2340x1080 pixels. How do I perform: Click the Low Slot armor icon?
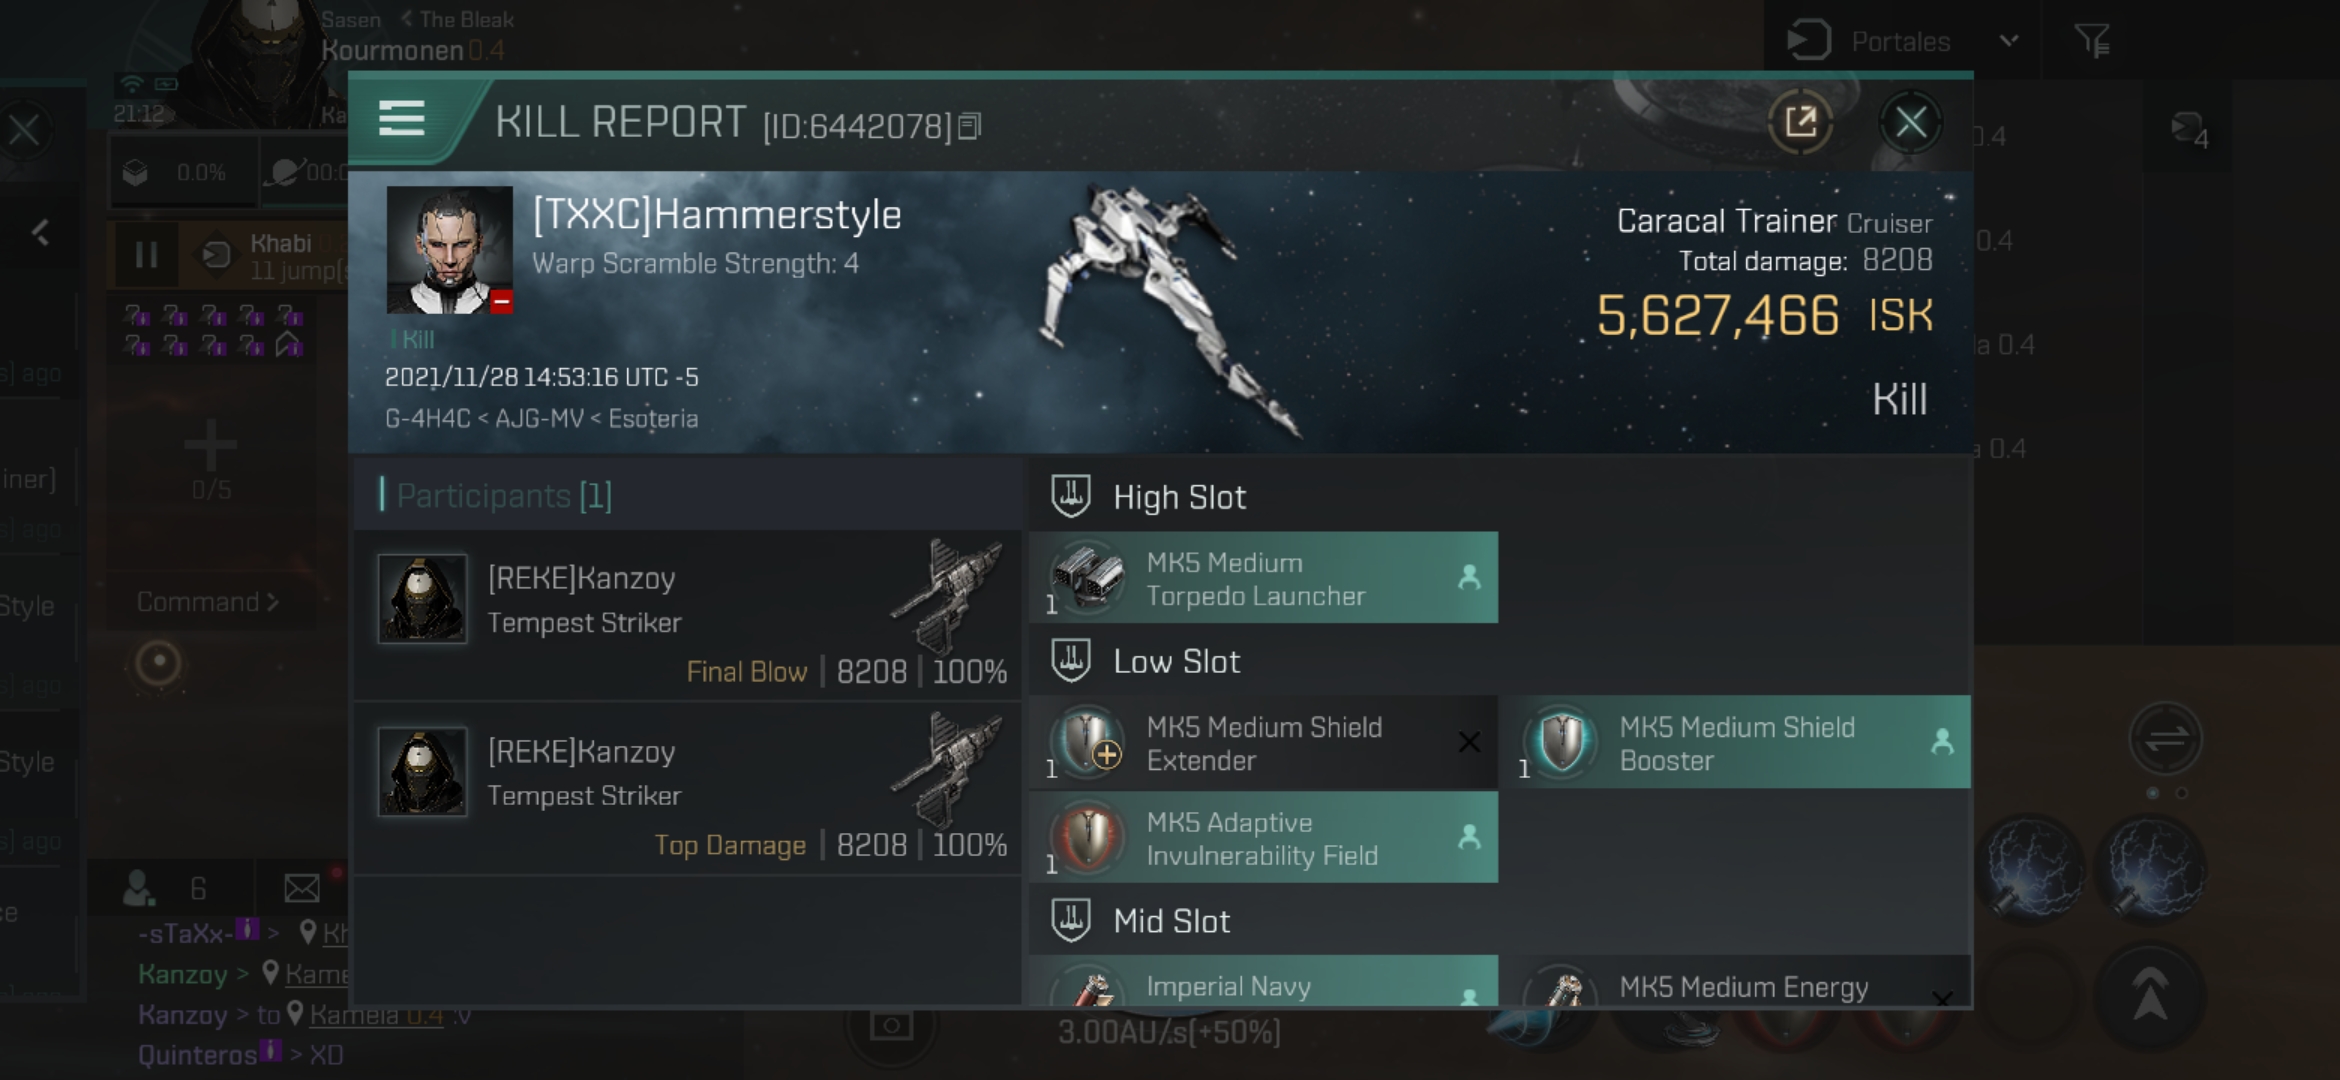pyautogui.click(x=1072, y=661)
